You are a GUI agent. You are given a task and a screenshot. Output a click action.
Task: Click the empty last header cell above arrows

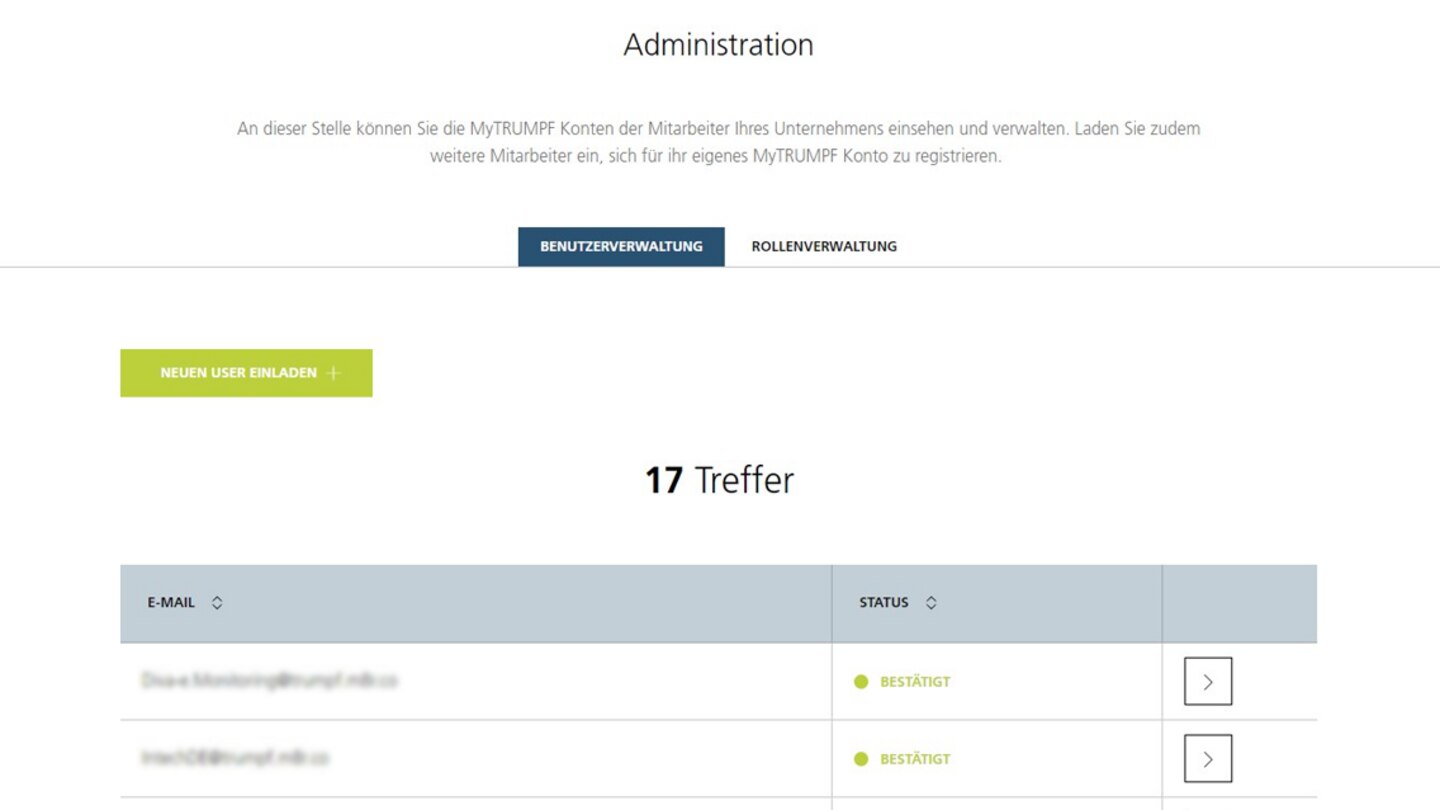[x=1239, y=603]
